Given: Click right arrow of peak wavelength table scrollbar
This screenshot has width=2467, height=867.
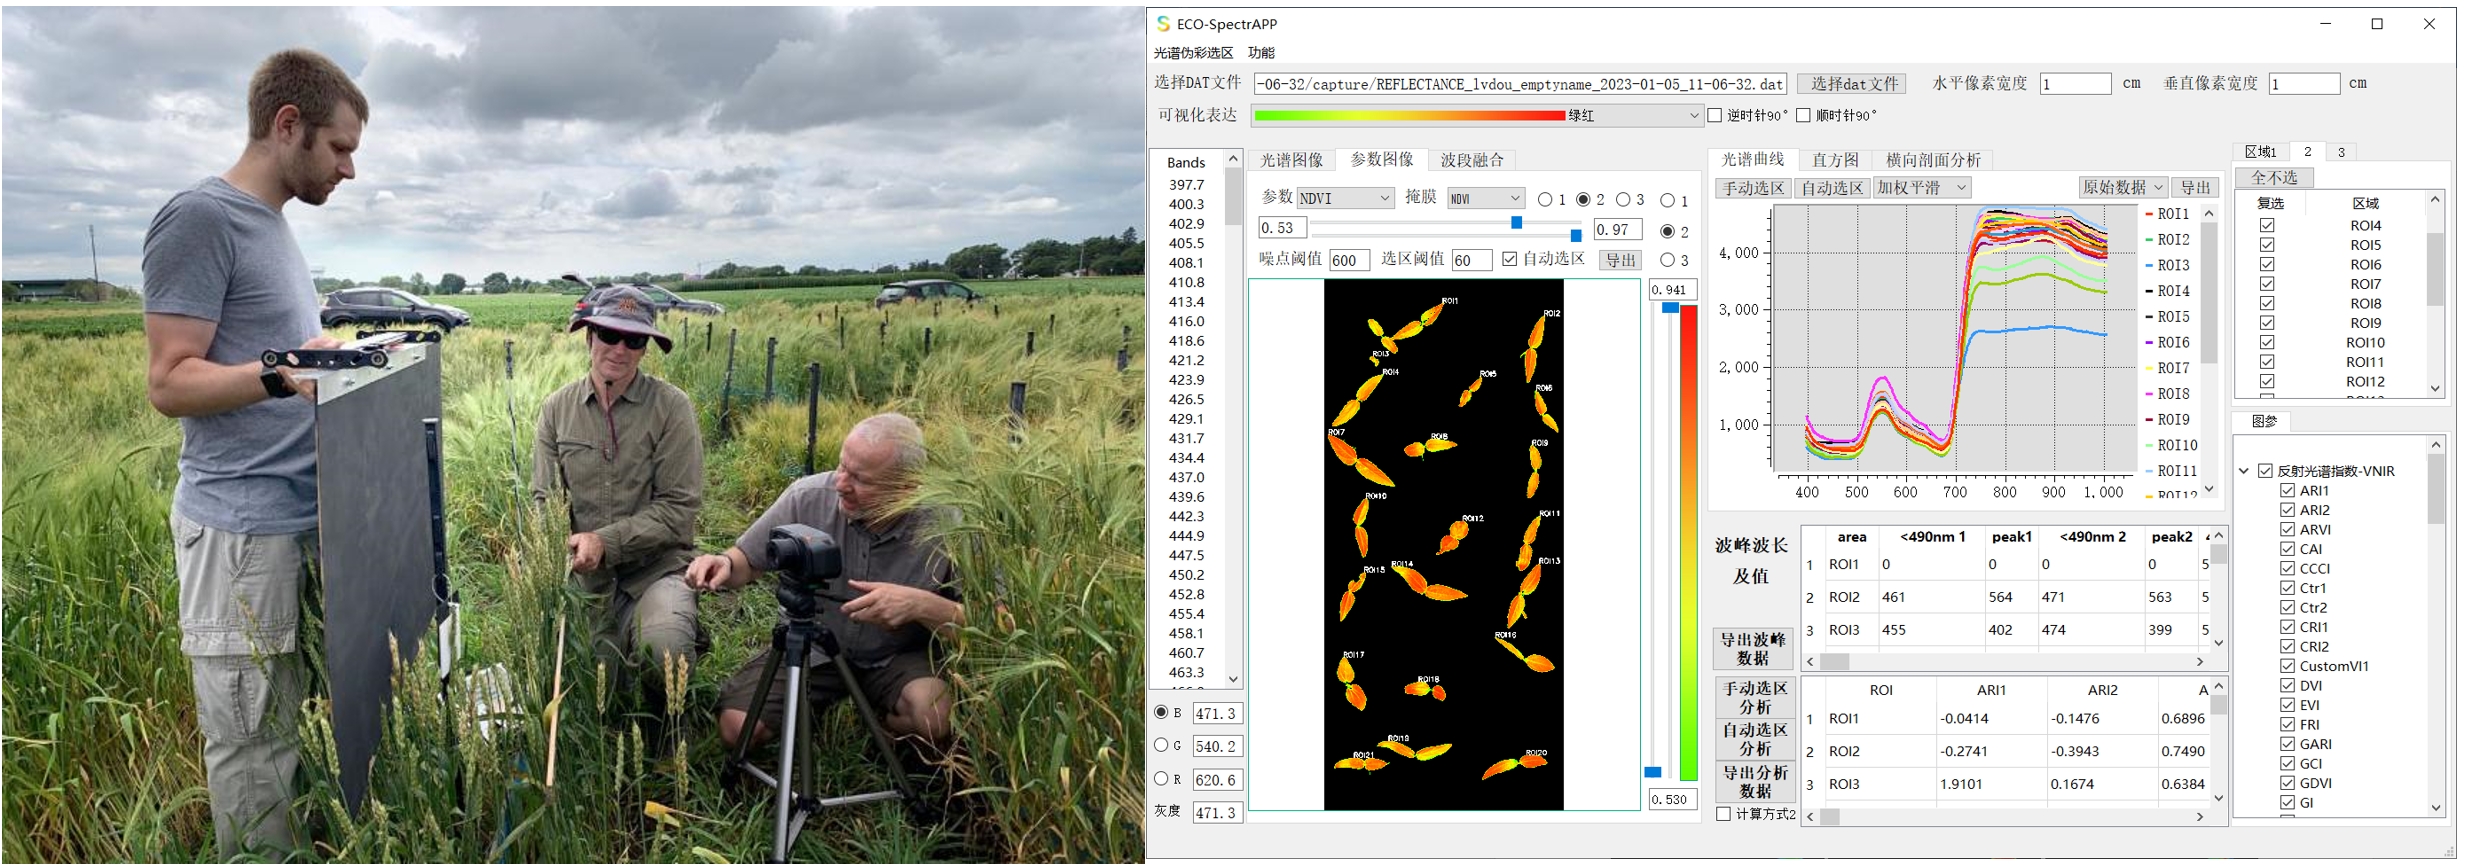Looking at the screenshot, I should [x=2199, y=662].
